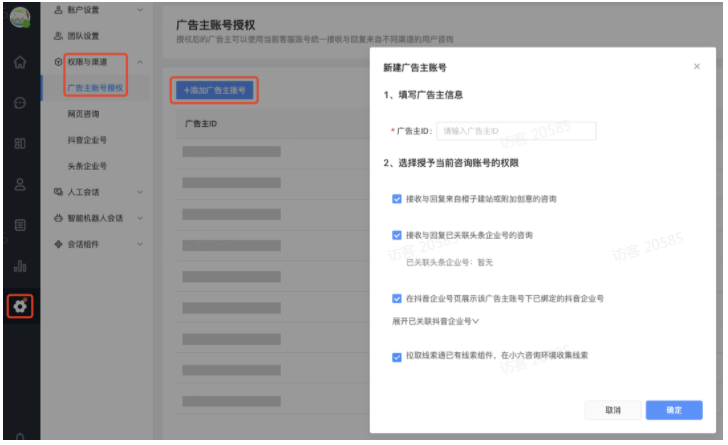
Task: Close the 新建广告主账号 dialog with X
Action: tap(697, 67)
